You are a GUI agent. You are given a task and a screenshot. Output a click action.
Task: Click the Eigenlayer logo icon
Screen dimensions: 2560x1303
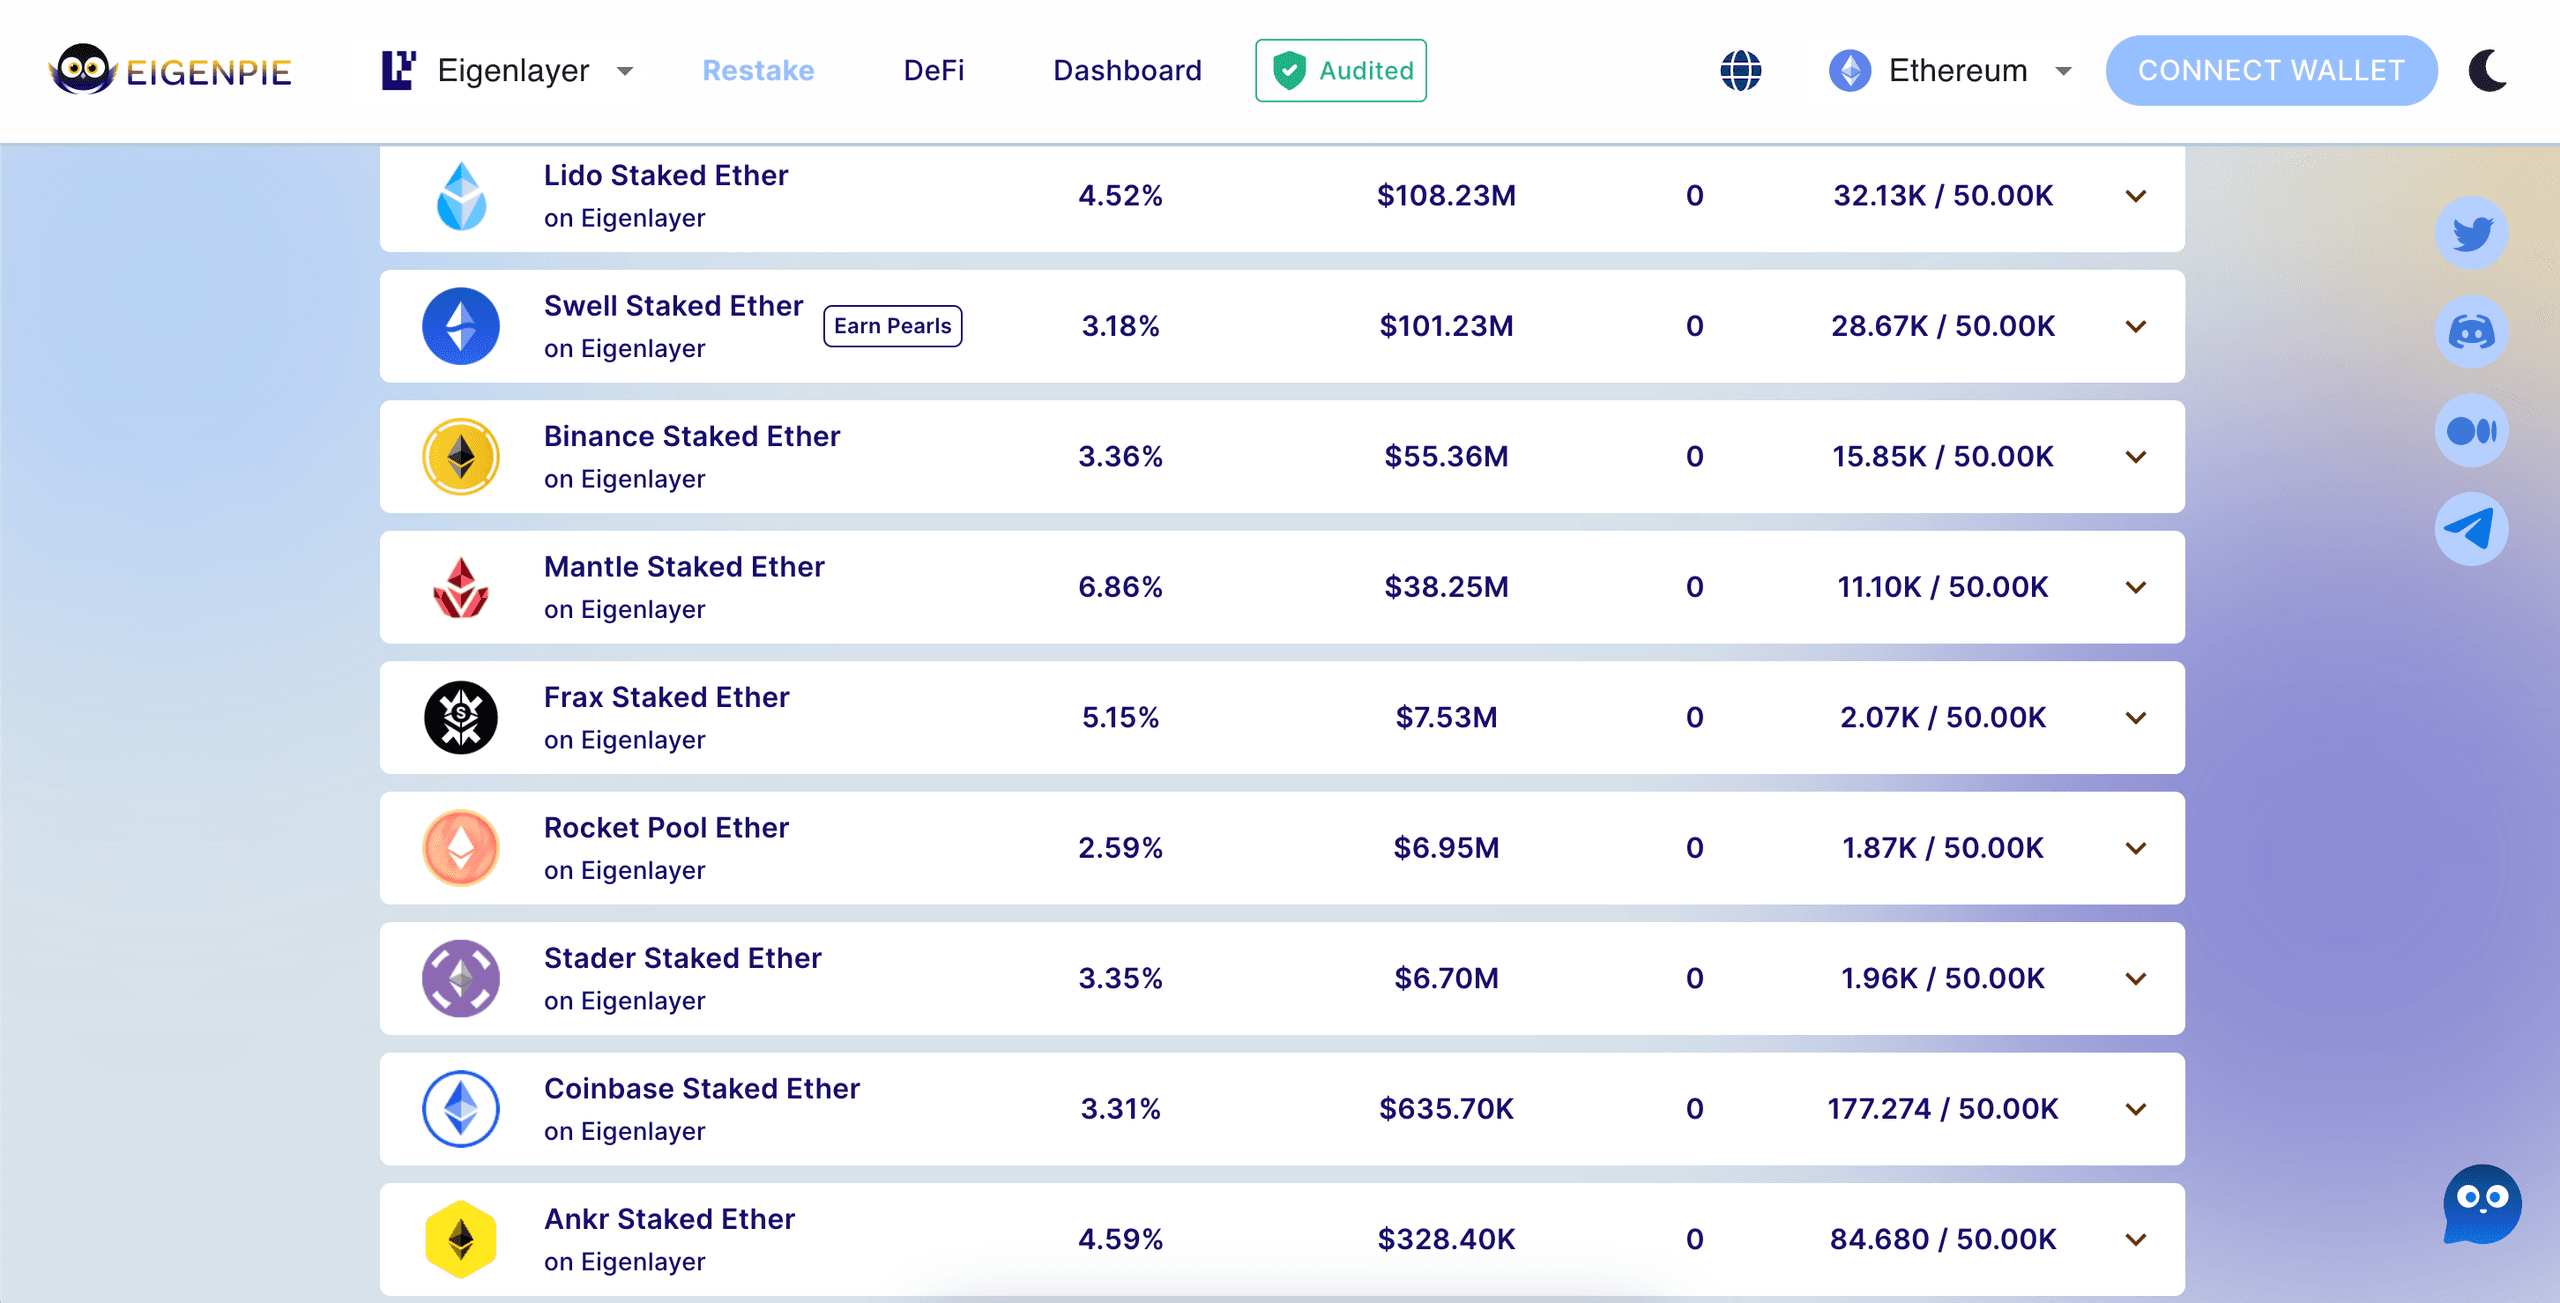pyautogui.click(x=398, y=71)
